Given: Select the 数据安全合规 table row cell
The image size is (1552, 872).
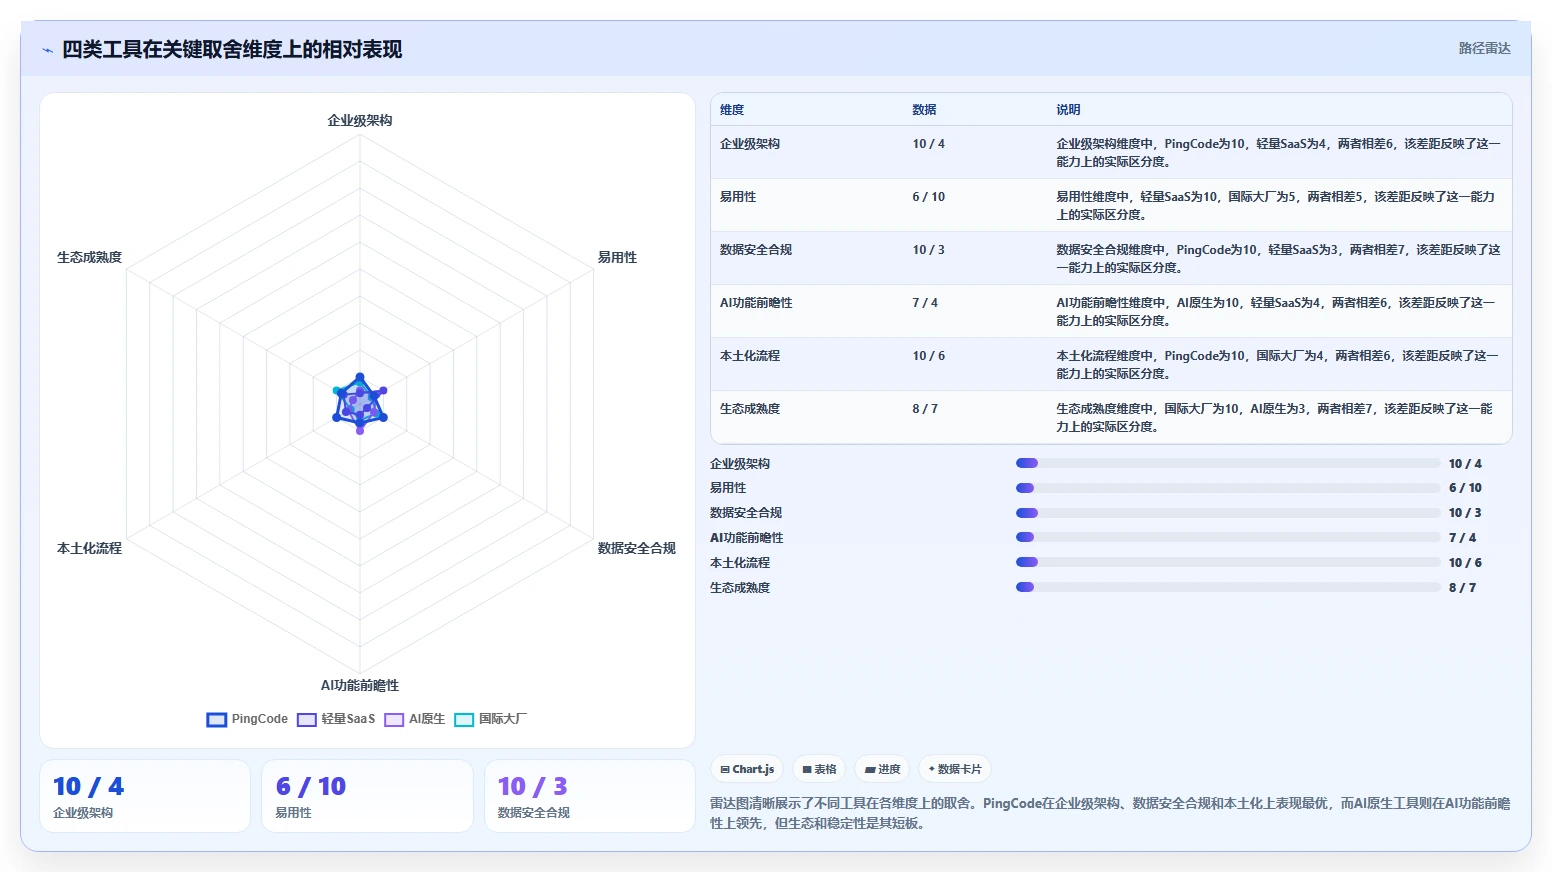Looking at the screenshot, I should 756,250.
